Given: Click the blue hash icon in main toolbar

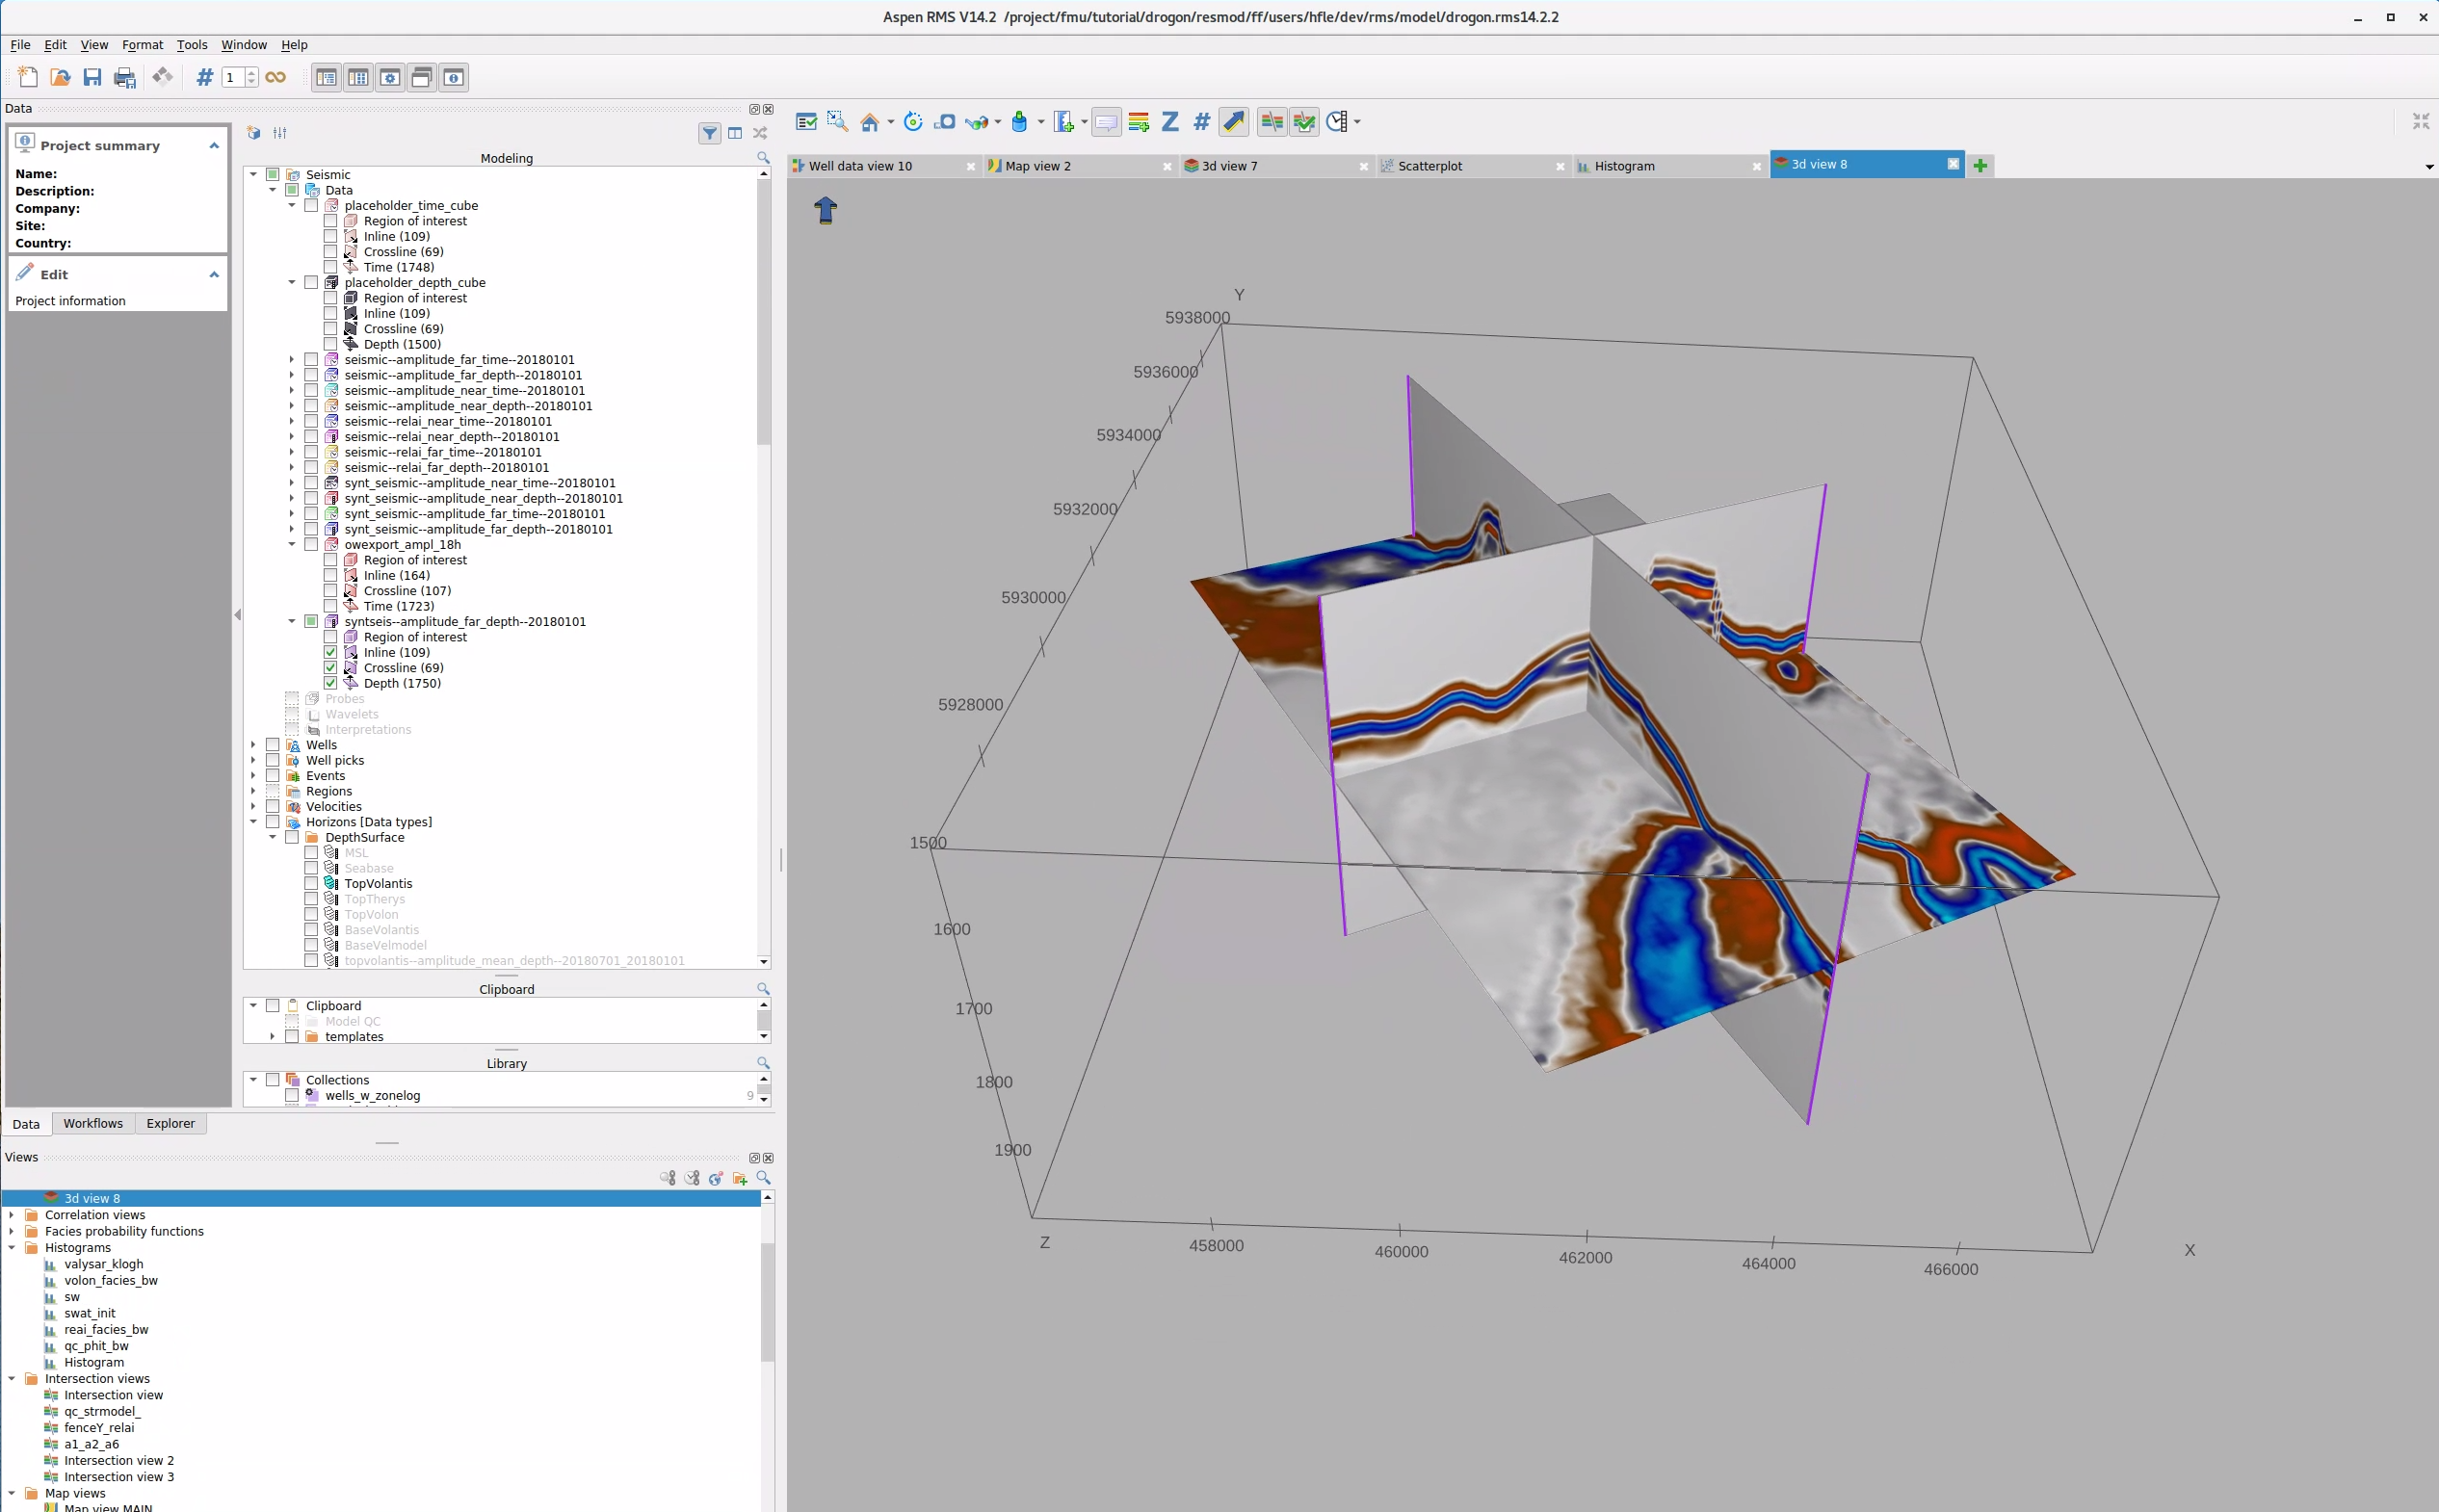Looking at the screenshot, I should [x=204, y=77].
